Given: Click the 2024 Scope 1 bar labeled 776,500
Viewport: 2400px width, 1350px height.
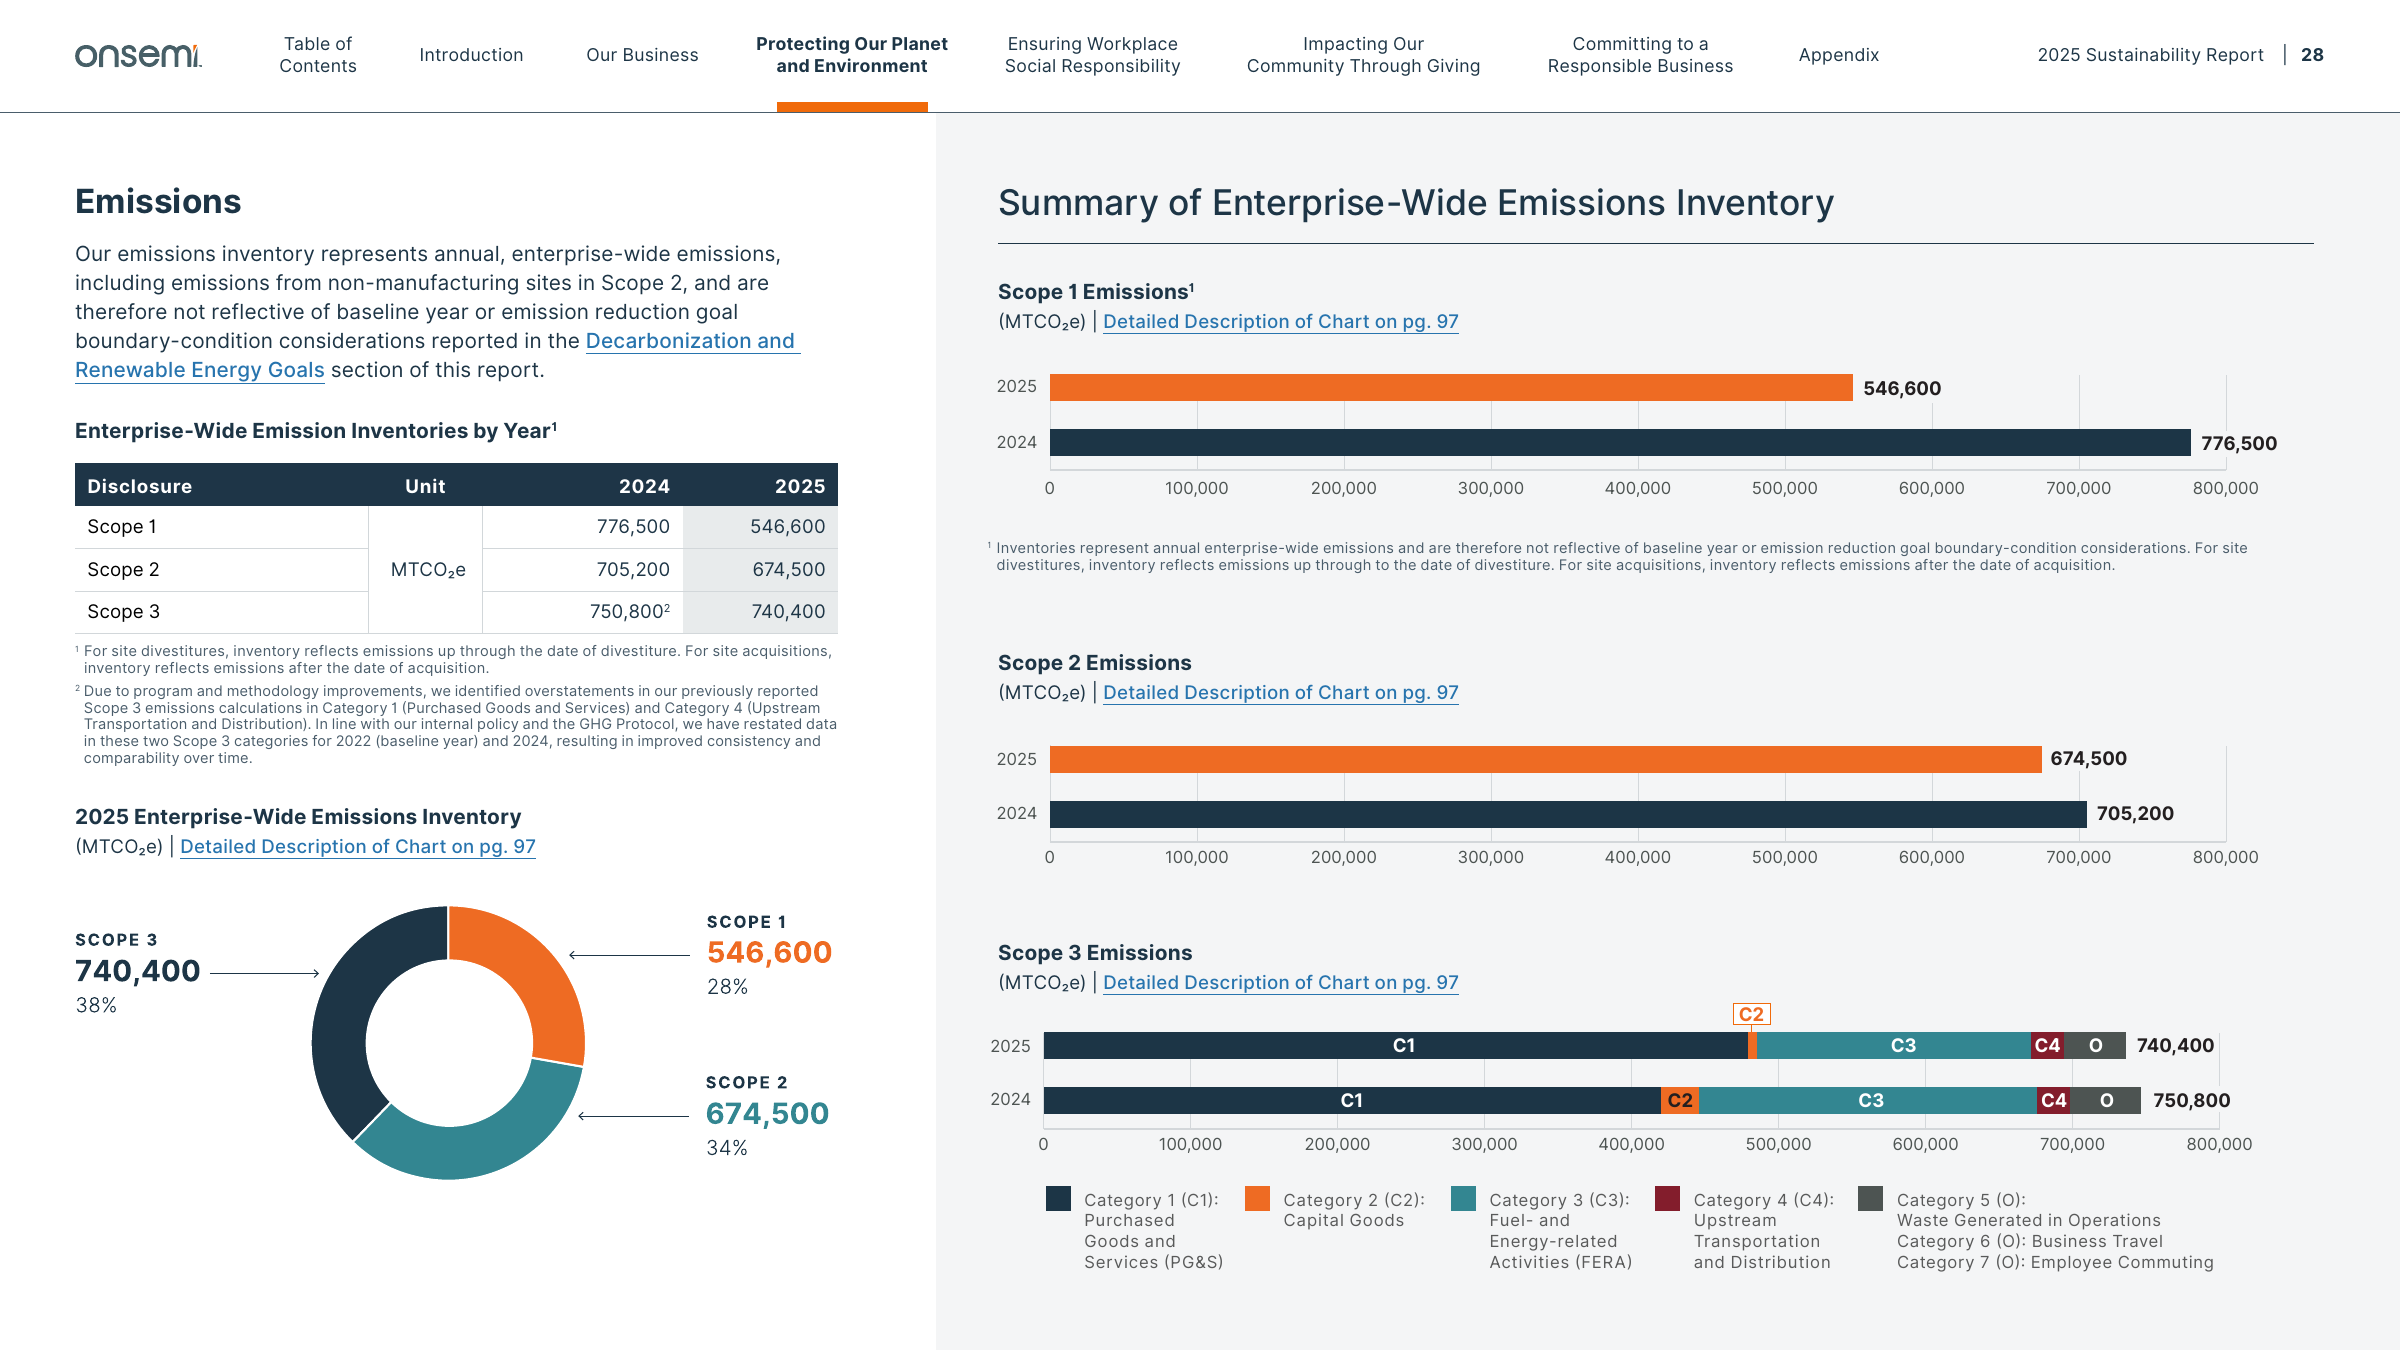Looking at the screenshot, I should [1620, 442].
